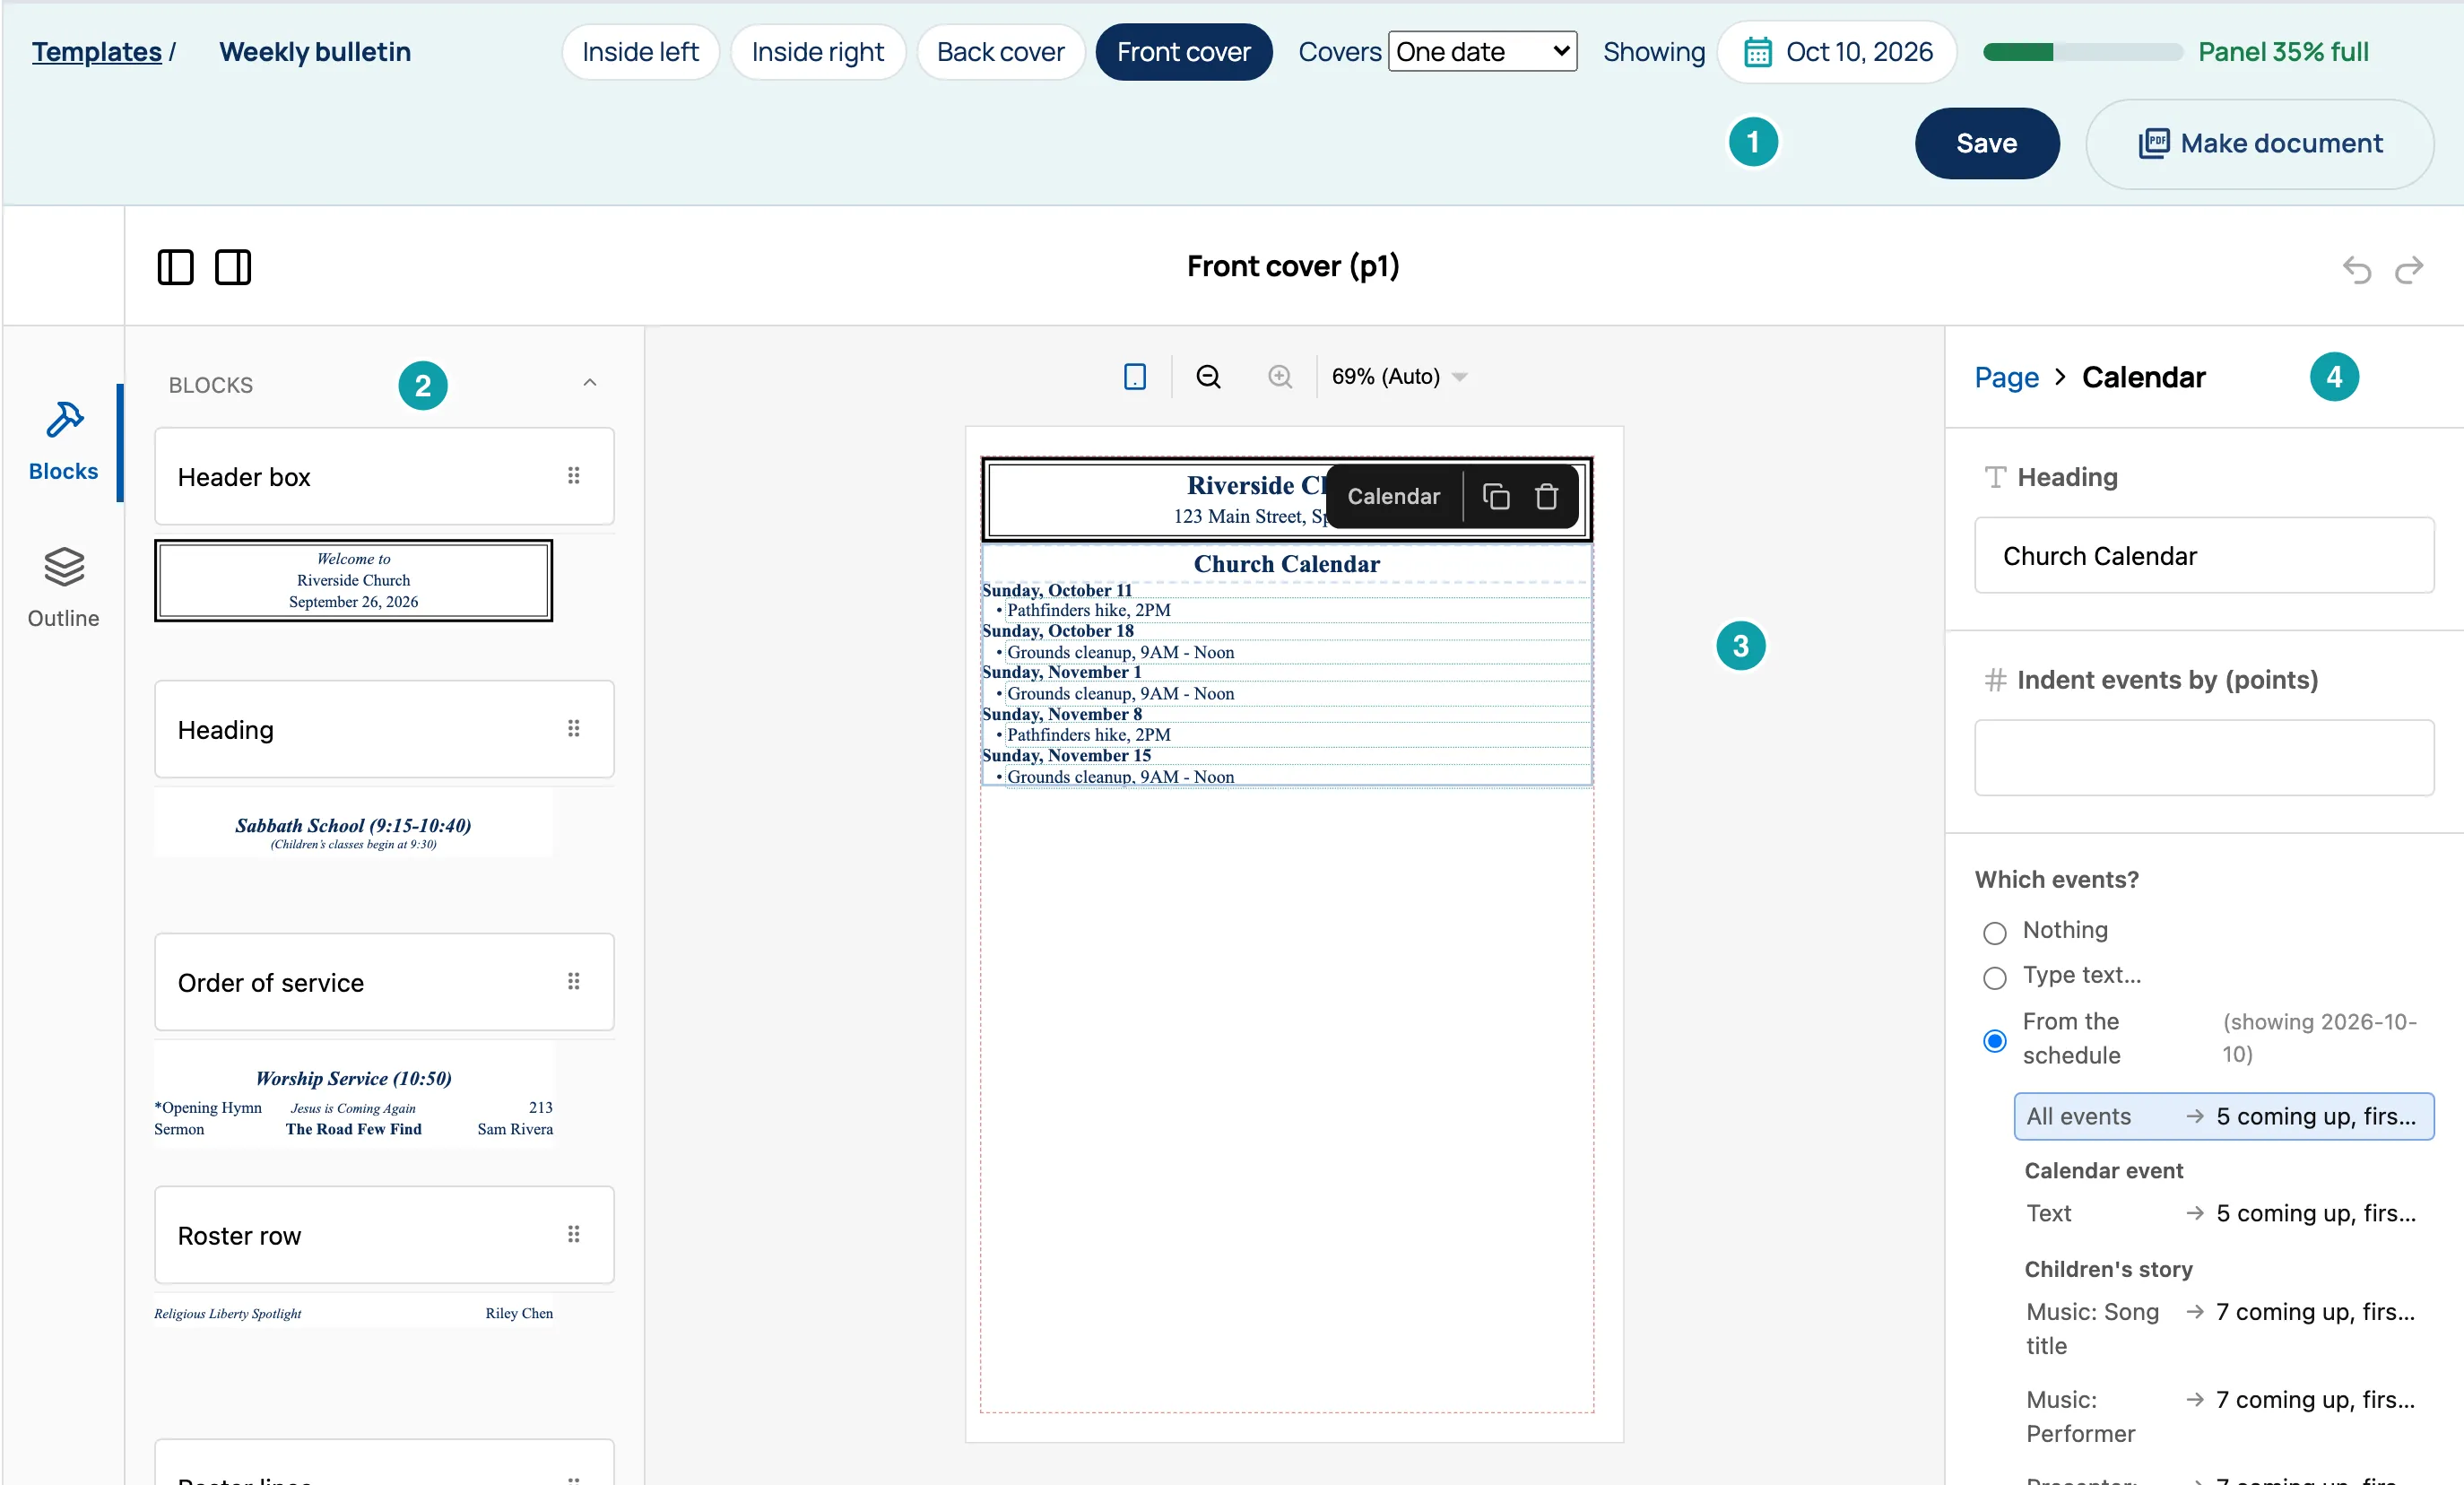Image resolution: width=2464 pixels, height=1485 pixels.
Task: Click the Calendar label in block toolbar
Action: (x=1393, y=496)
